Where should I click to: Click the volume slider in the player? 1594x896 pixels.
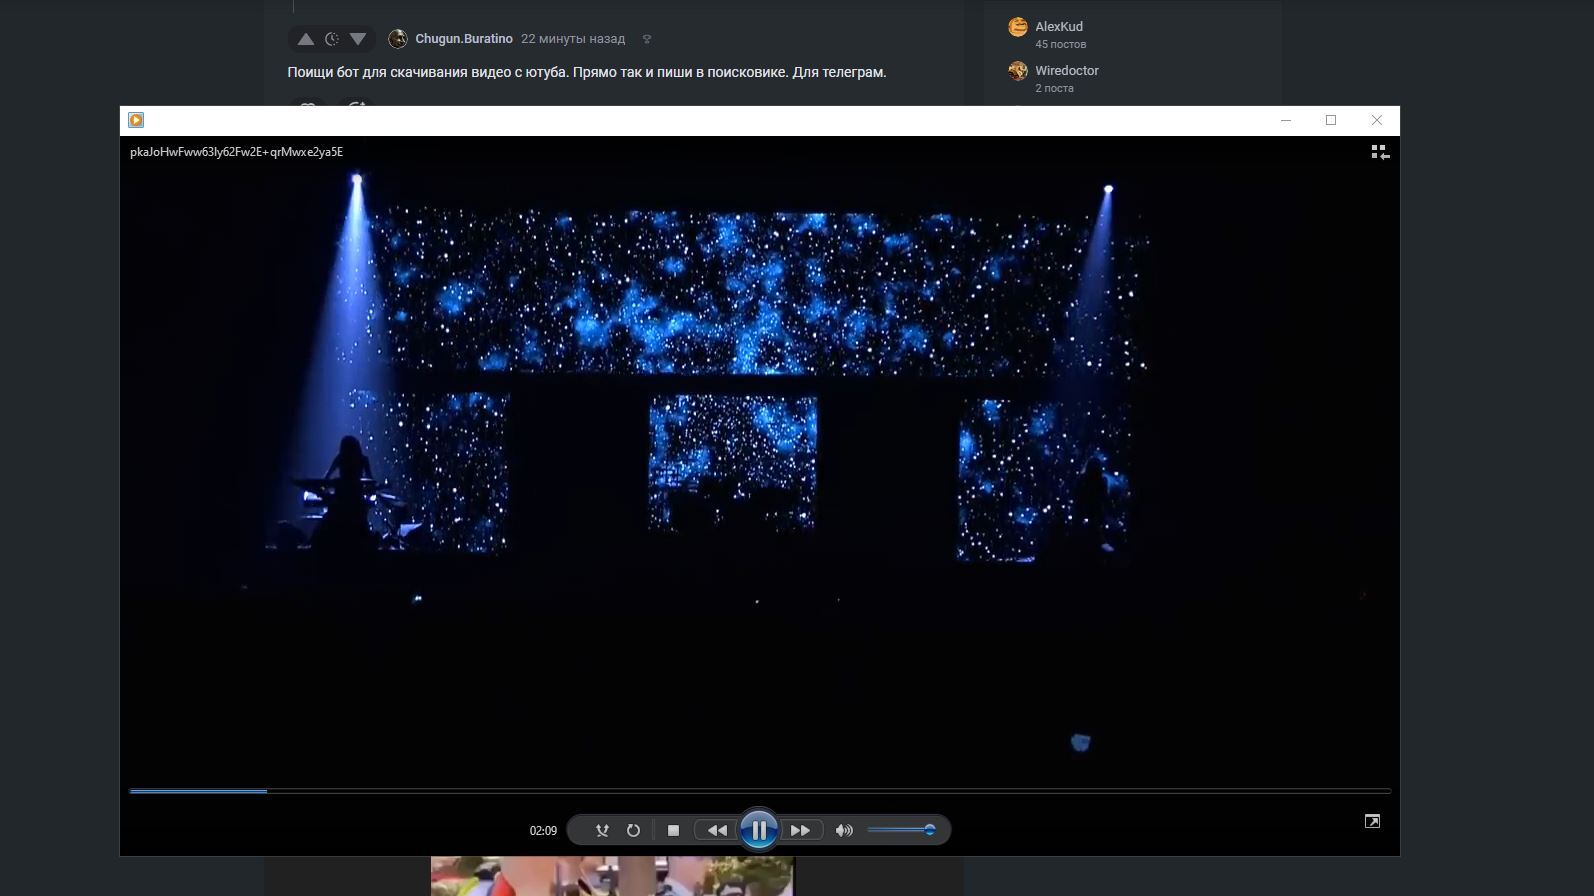(x=900, y=830)
